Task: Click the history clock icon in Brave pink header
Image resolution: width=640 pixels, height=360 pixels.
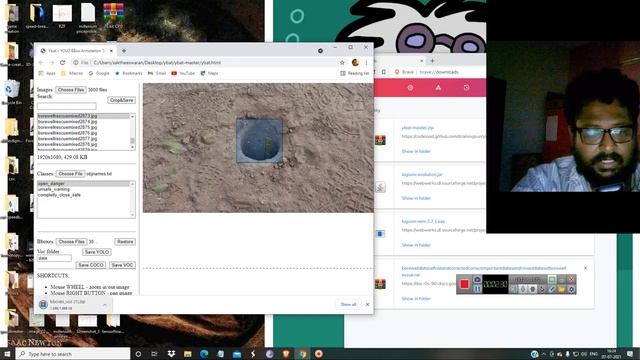Action: (x=467, y=88)
